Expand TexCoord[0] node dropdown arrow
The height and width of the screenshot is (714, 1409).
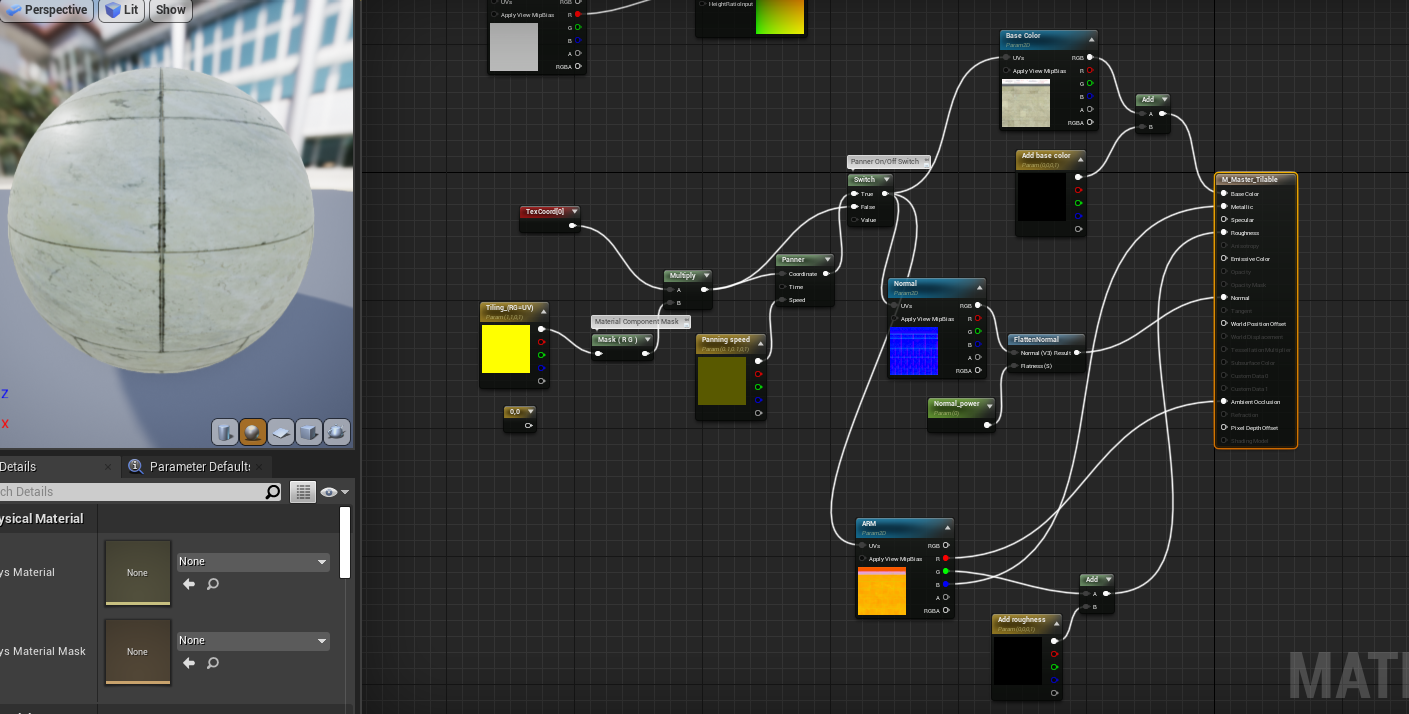[x=573, y=212]
